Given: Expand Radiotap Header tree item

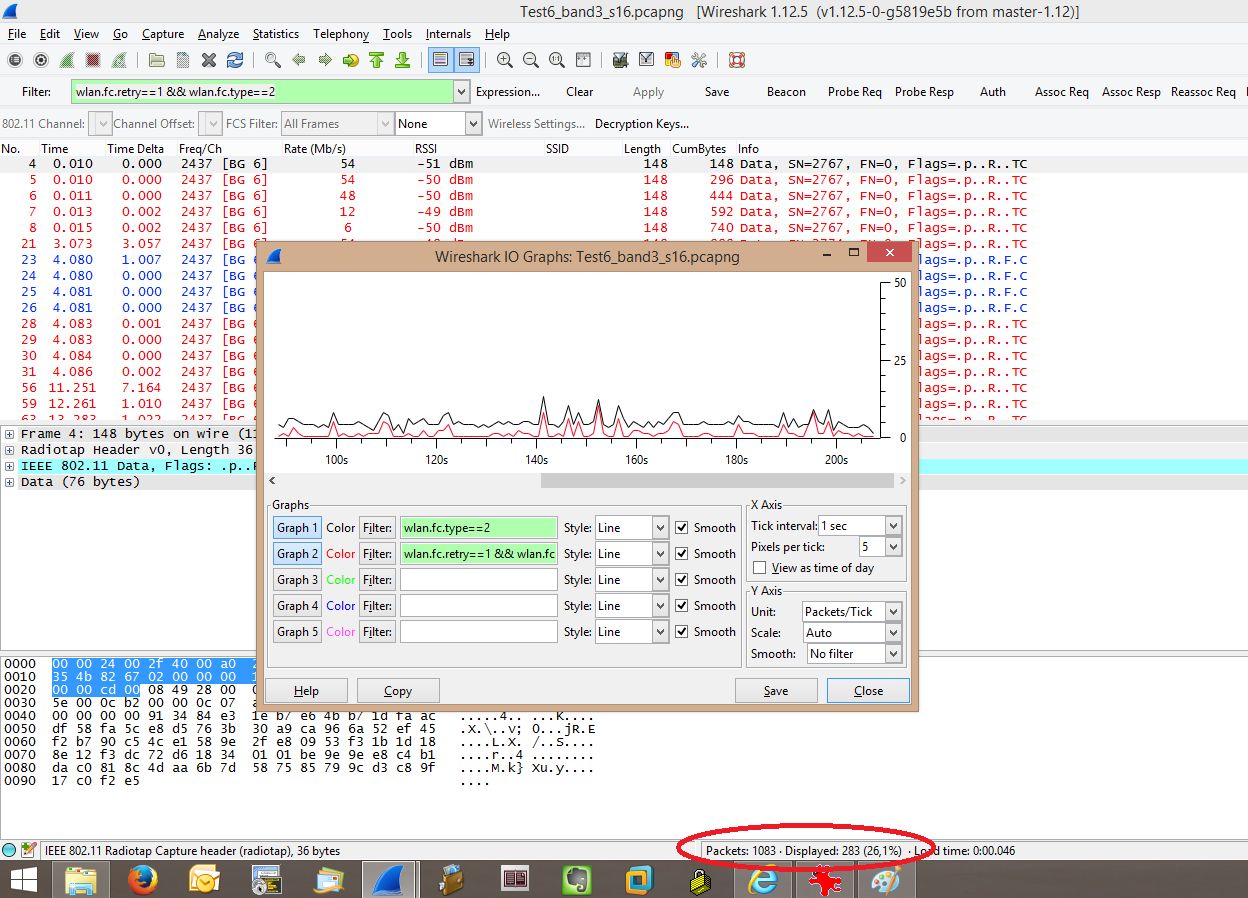Looking at the screenshot, I should (x=9, y=450).
